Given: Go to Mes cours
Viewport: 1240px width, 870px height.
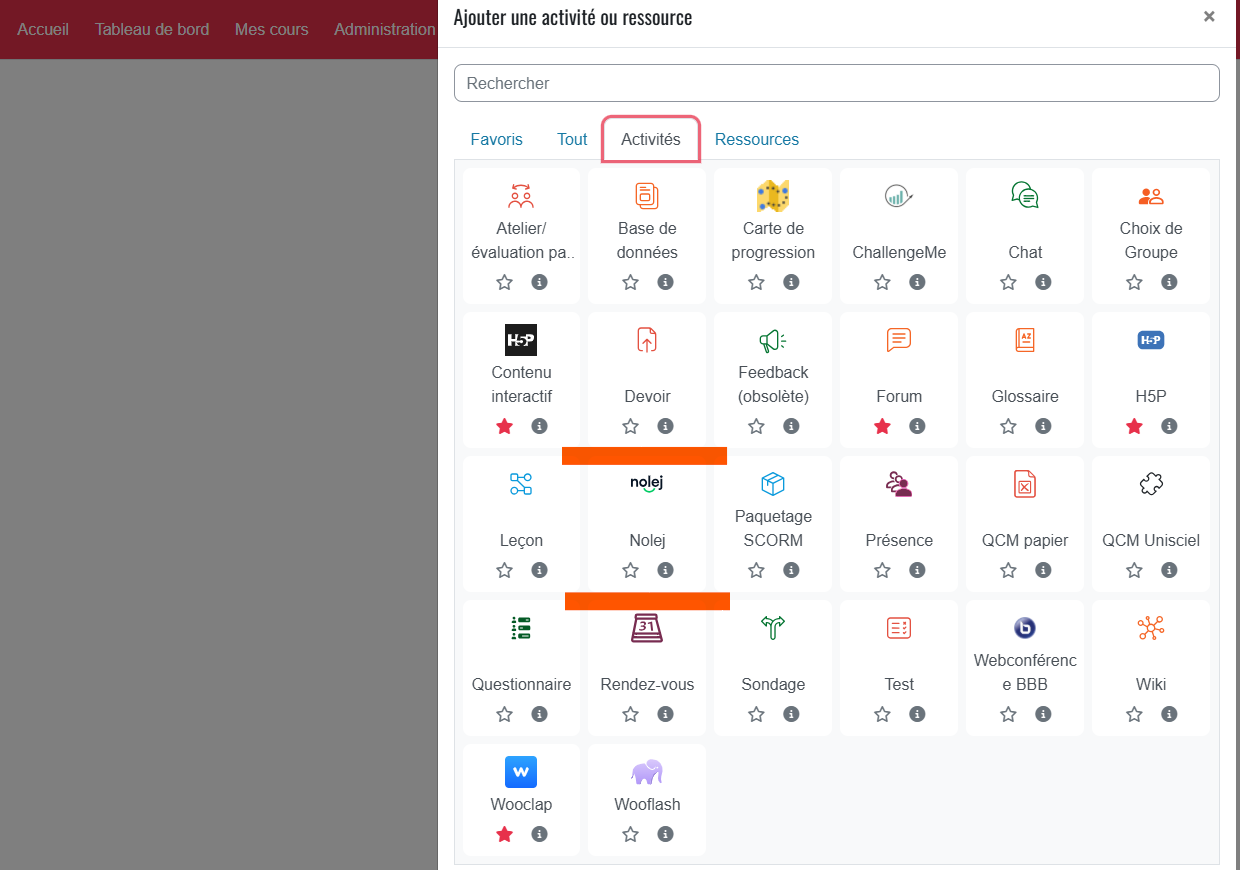Looking at the screenshot, I should pyautogui.click(x=272, y=29).
